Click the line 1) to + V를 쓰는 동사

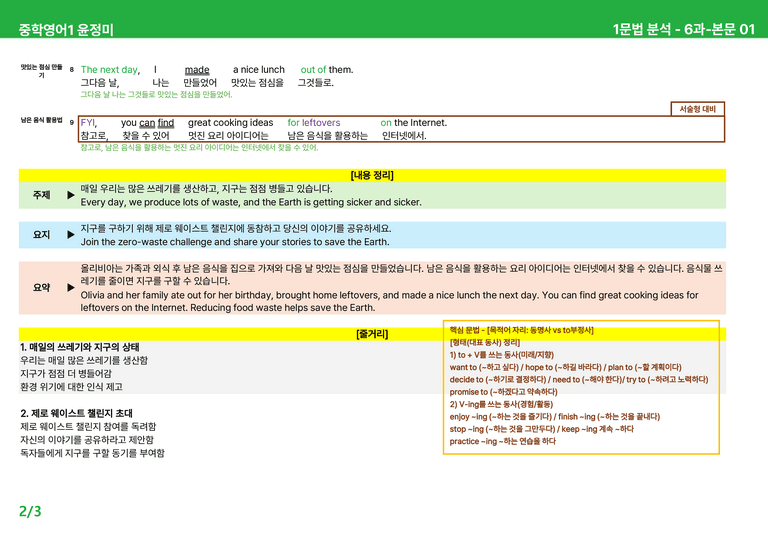point(502,355)
